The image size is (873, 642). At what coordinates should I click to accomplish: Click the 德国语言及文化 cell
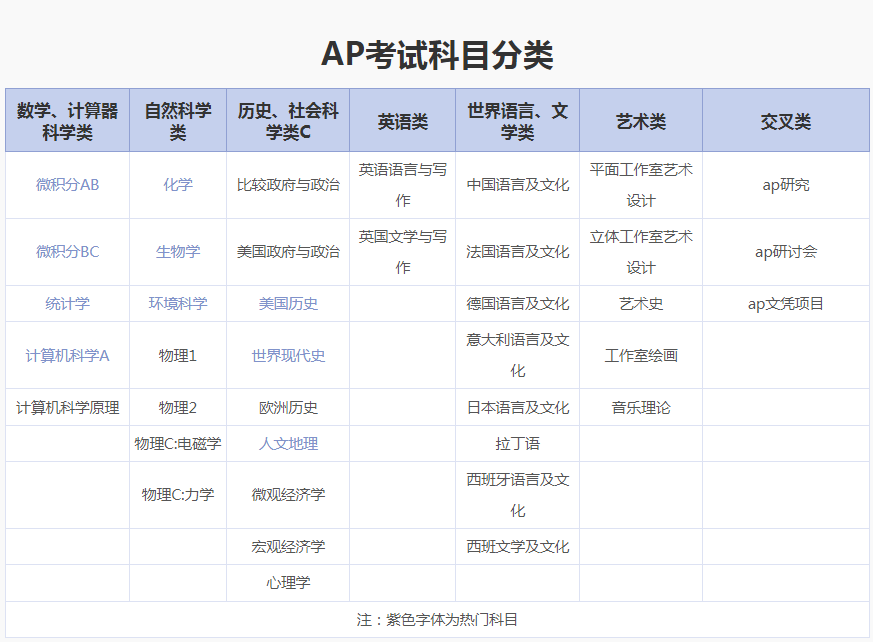[517, 303]
